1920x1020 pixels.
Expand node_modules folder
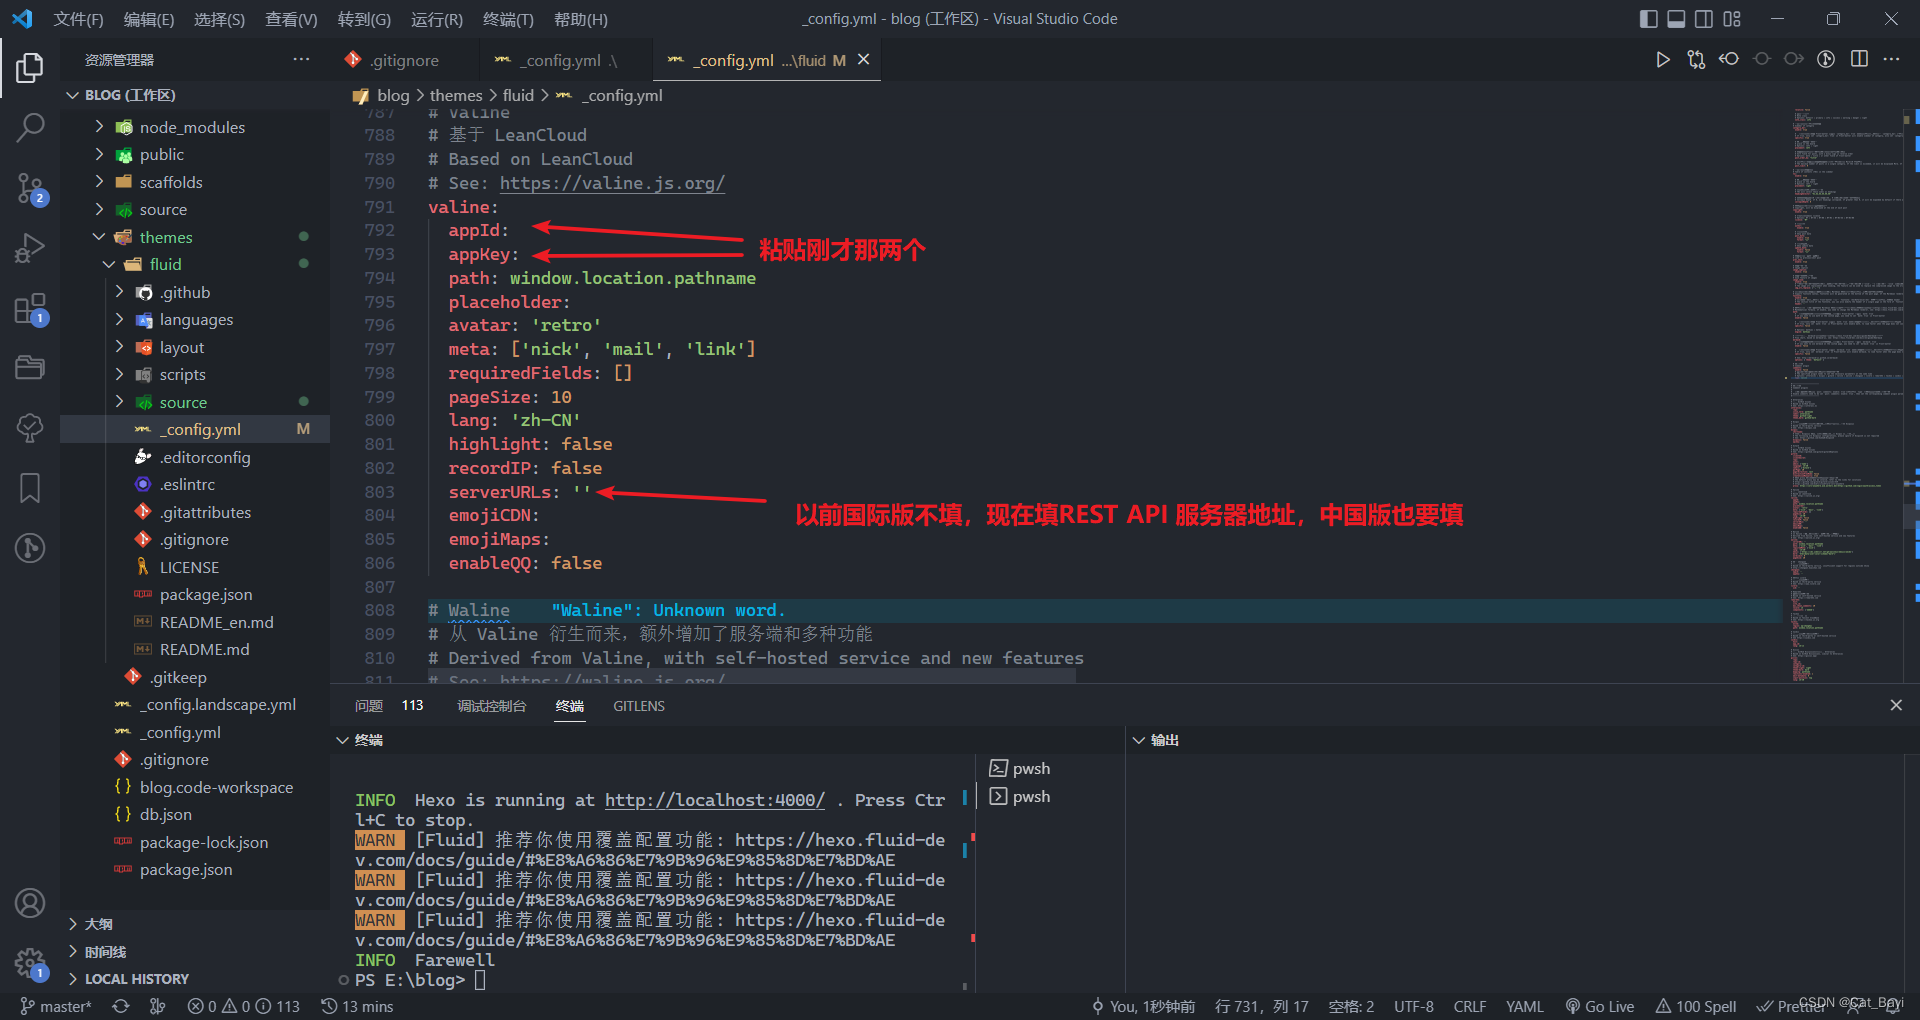tap(99, 127)
